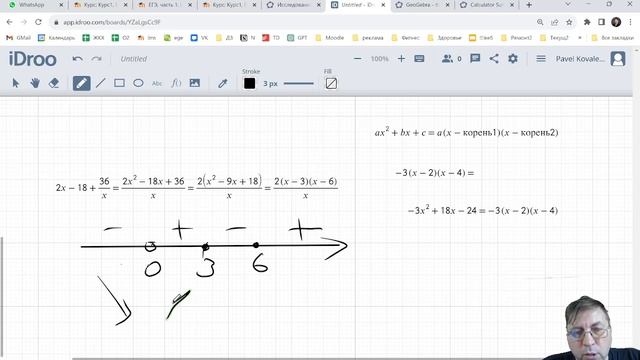Open the Moodle bookmarks folder
The height and width of the screenshot is (360, 640).
330,38
